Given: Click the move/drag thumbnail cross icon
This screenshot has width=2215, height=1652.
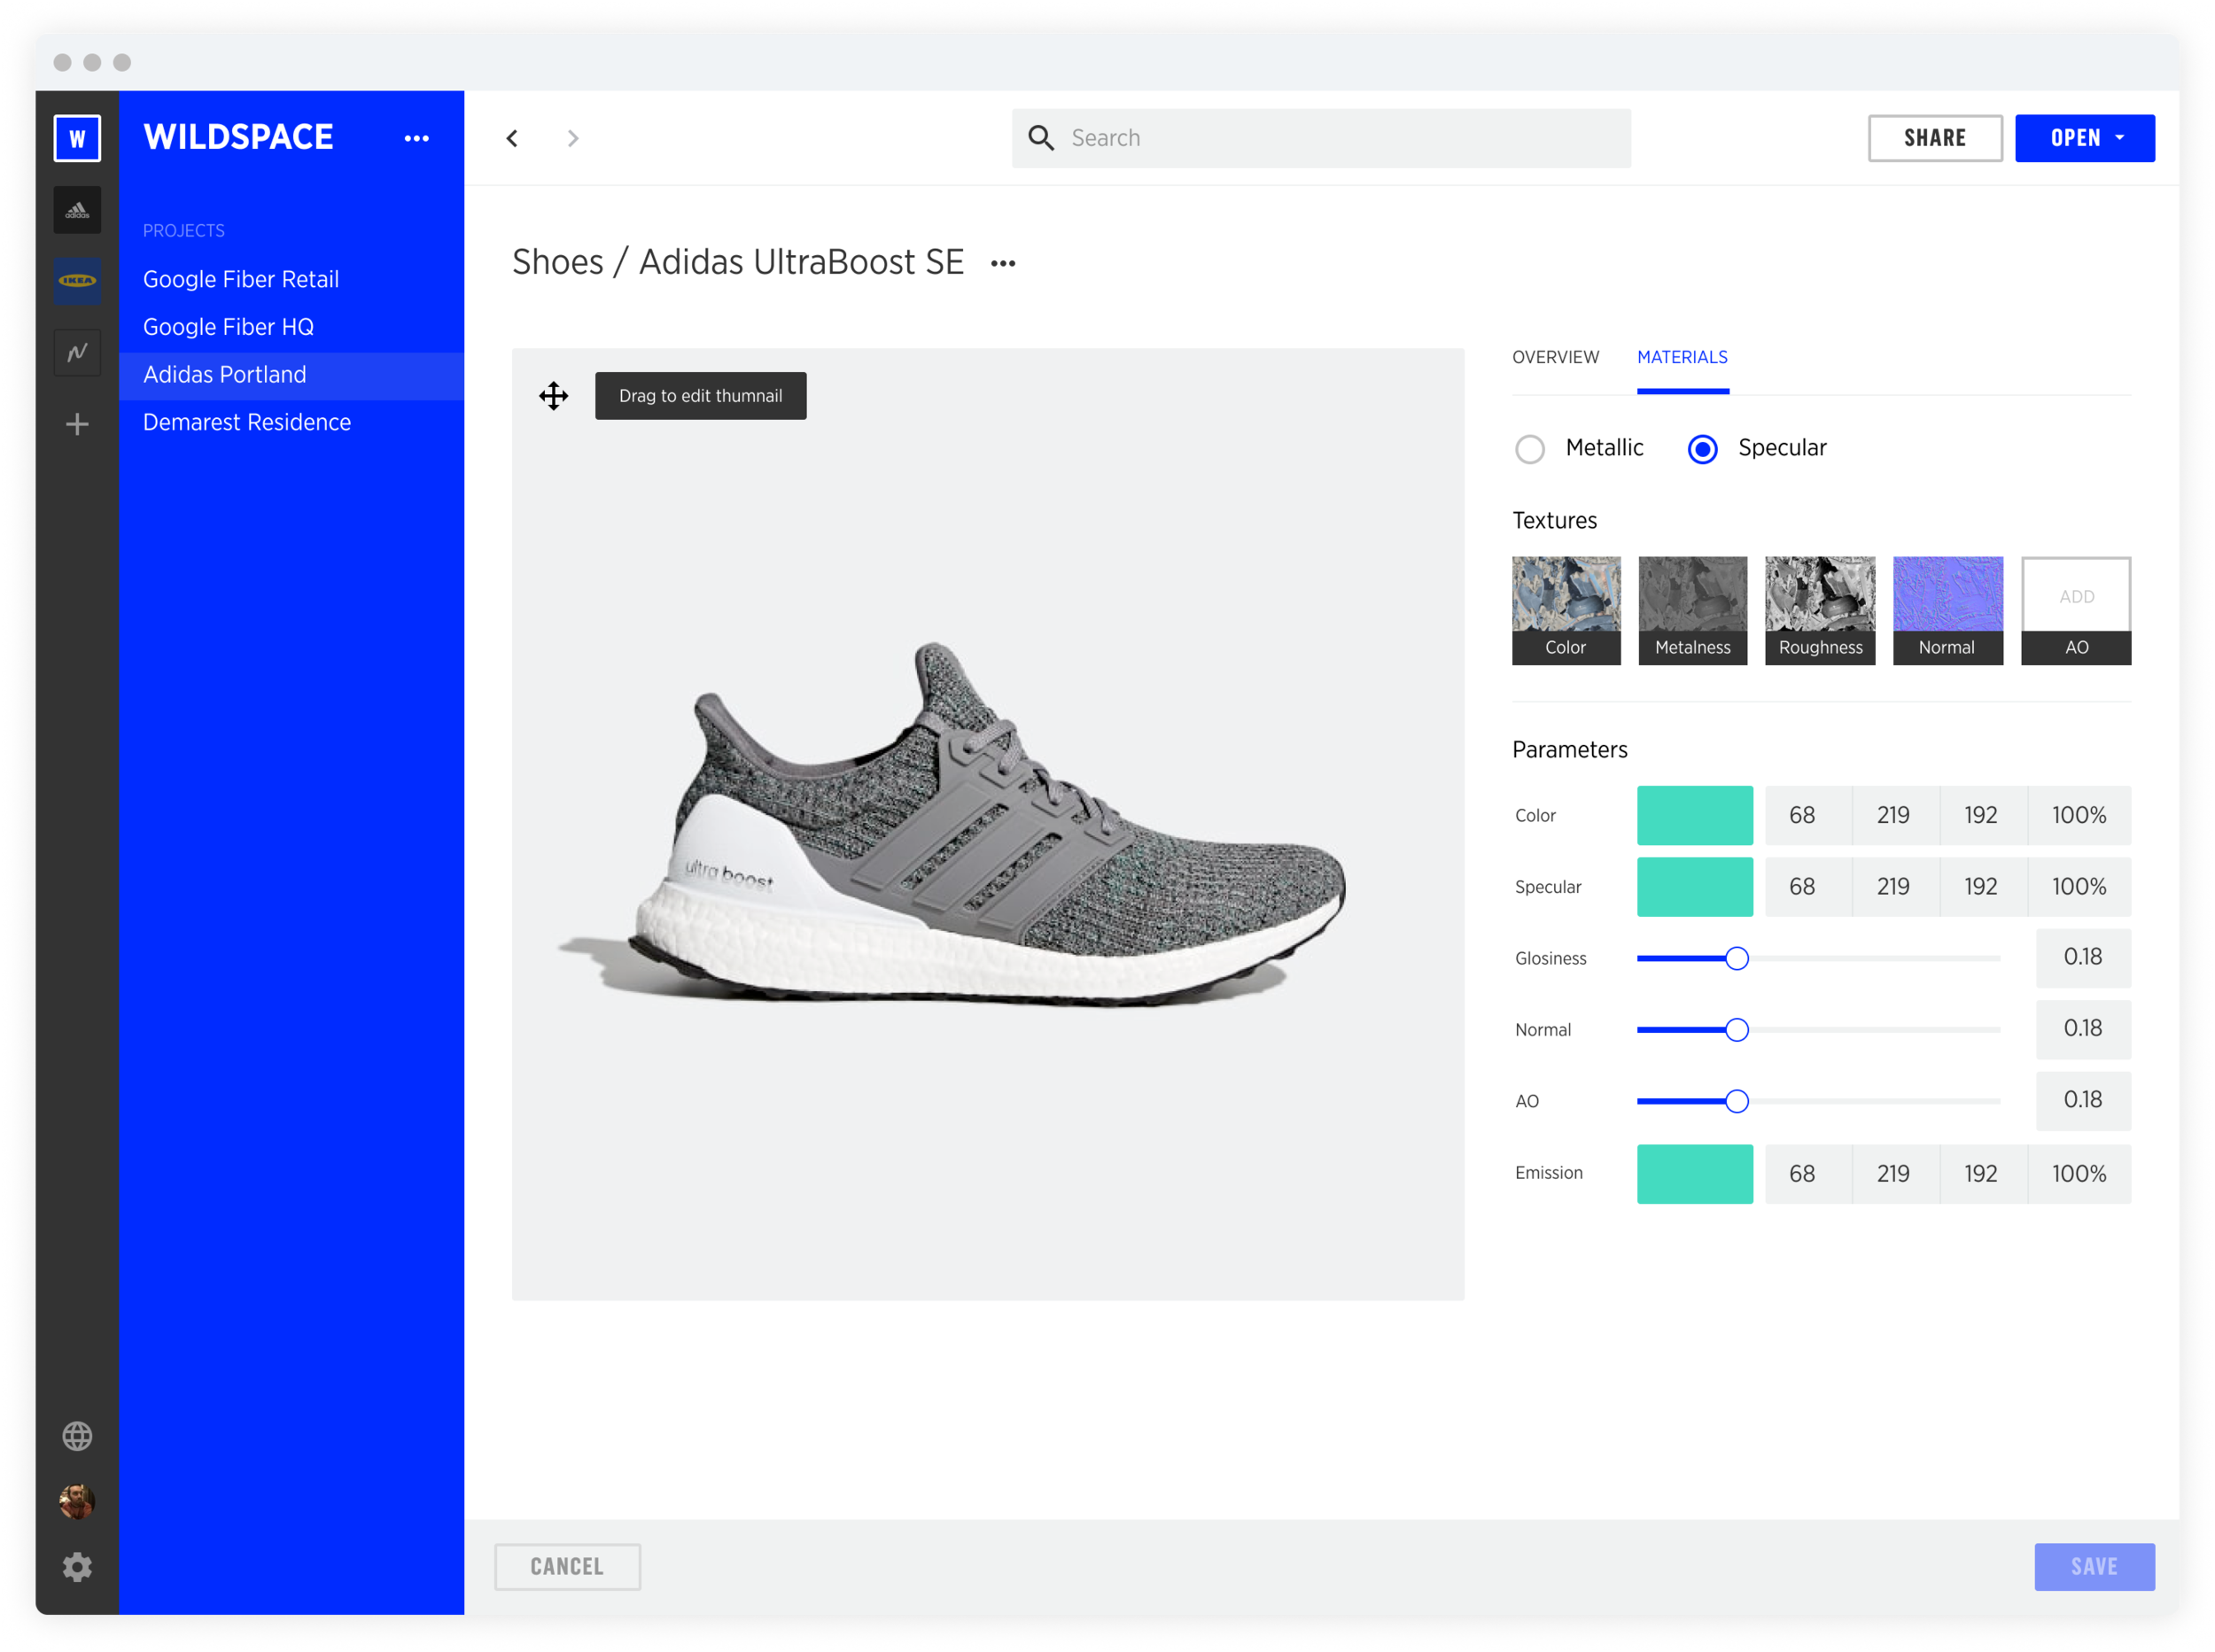Looking at the screenshot, I should 553,396.
